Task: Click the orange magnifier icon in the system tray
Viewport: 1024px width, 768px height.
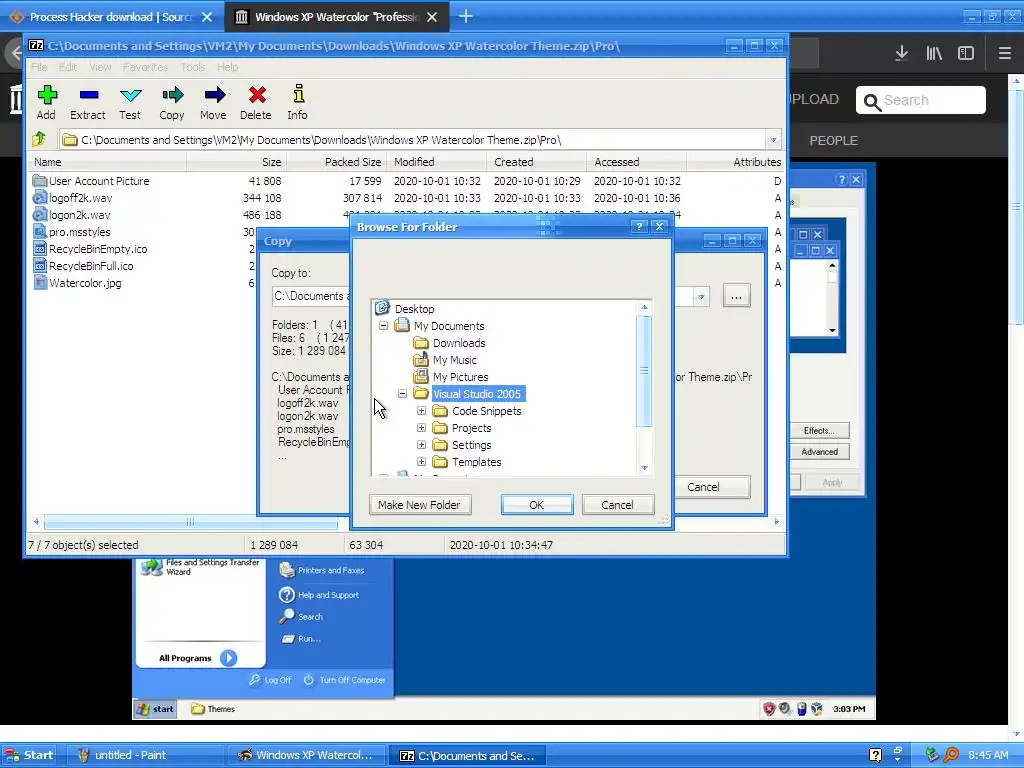Action: coord(952,755)
